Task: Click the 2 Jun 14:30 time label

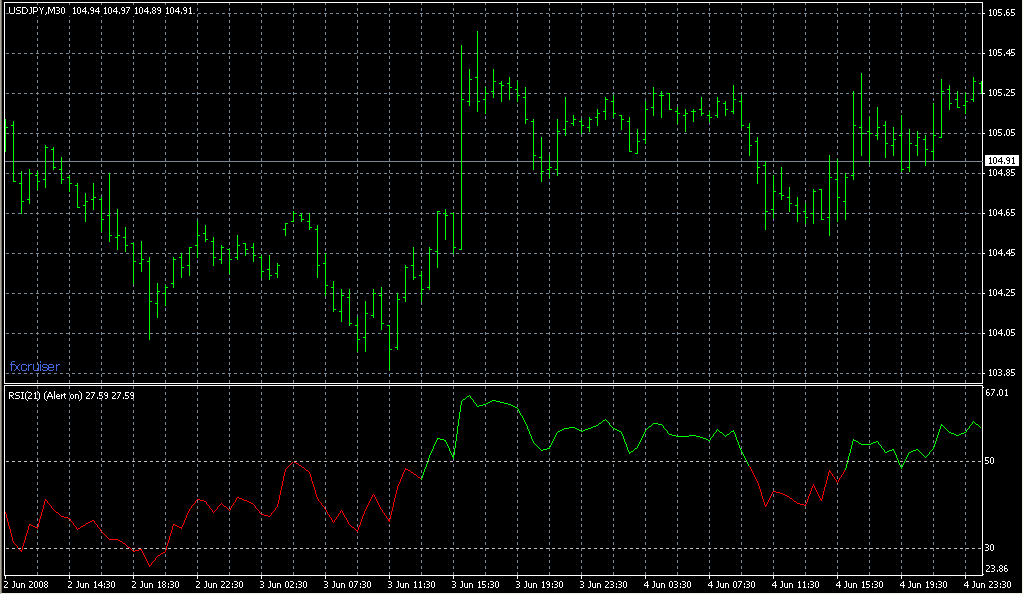Action: click(x=91, y=585)
